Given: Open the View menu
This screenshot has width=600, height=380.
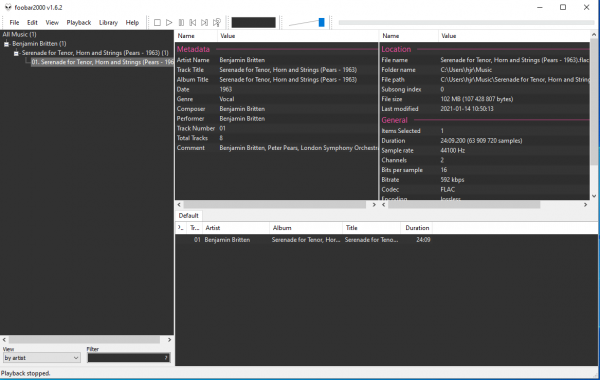Looking at the screenshot, I should pos(52,23).
